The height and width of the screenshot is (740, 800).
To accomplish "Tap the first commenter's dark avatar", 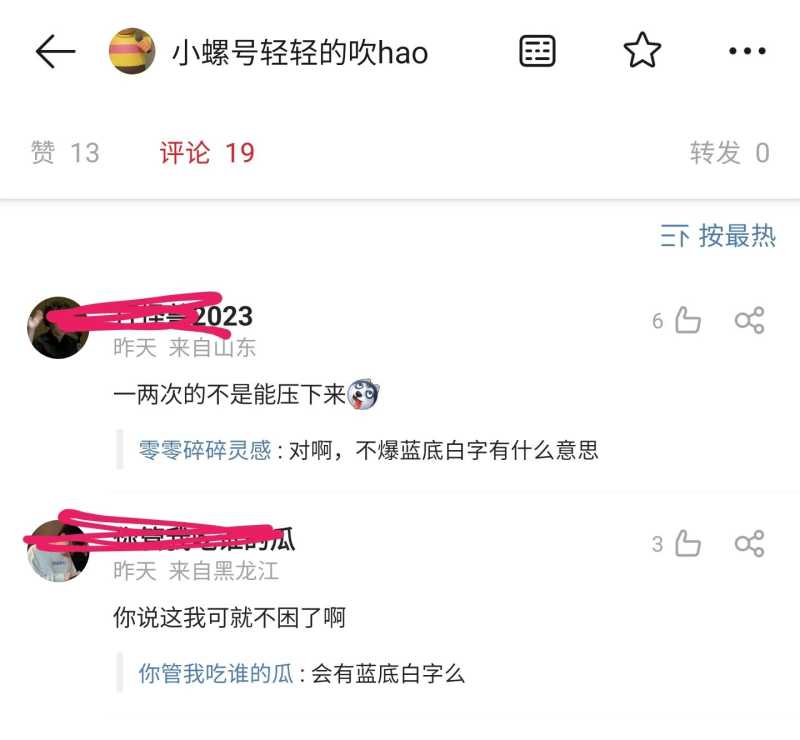I will (58, 328).
